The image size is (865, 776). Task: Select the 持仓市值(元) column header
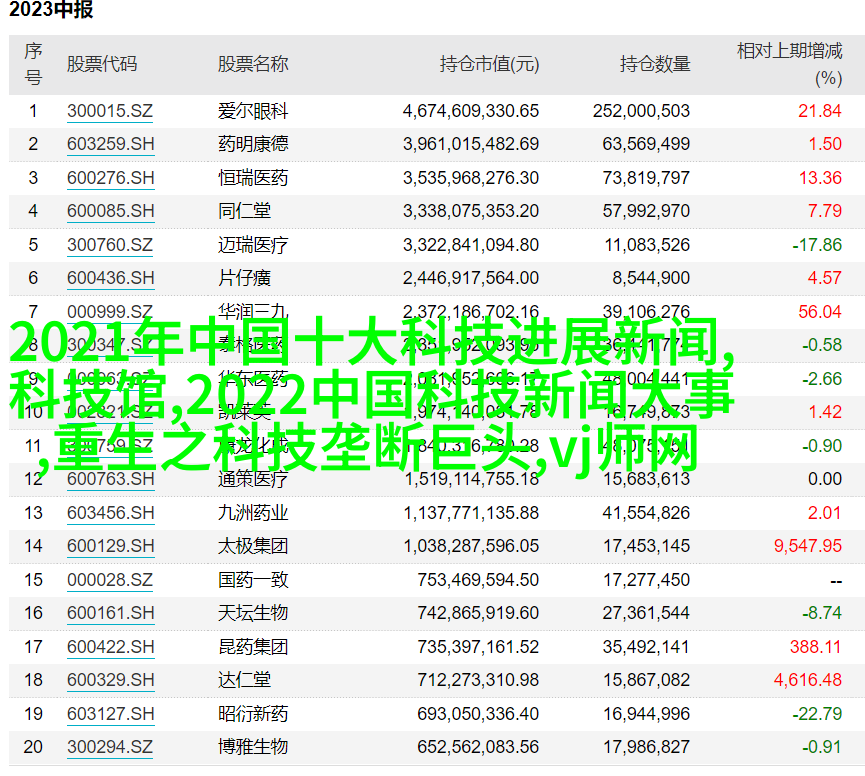point(489,65)
